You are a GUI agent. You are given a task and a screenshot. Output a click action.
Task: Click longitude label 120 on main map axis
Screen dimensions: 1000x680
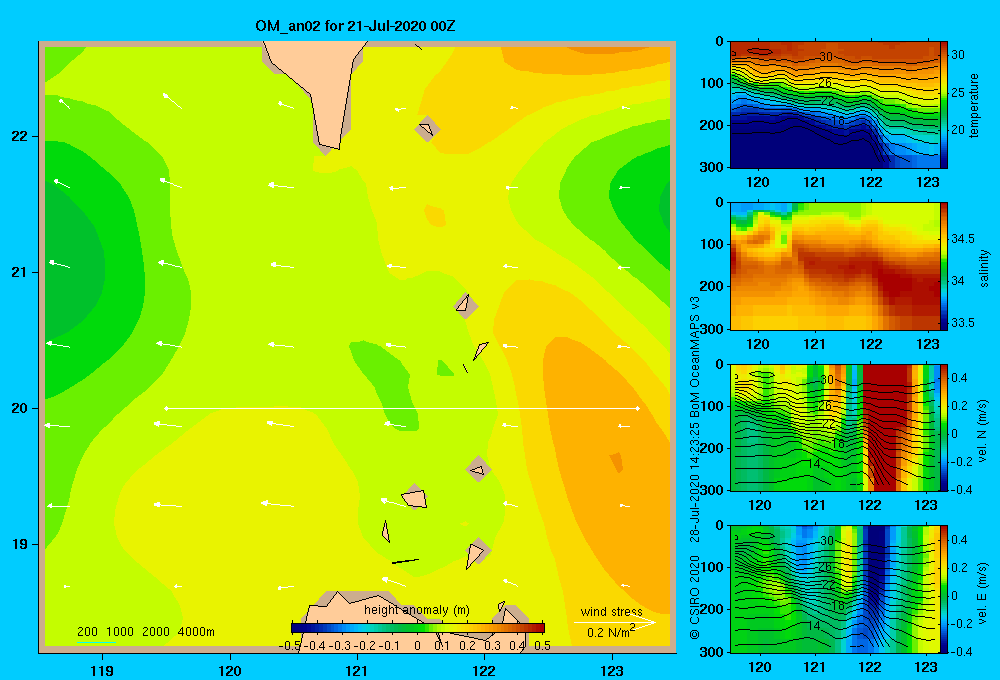(230, 670)
